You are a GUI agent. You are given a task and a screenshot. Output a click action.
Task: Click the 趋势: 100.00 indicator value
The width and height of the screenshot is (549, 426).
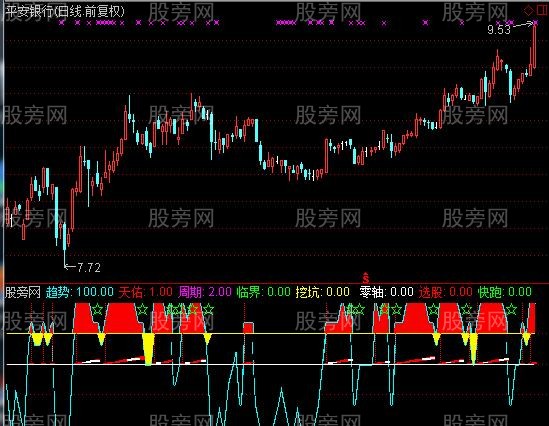click(x=80, y=292)
